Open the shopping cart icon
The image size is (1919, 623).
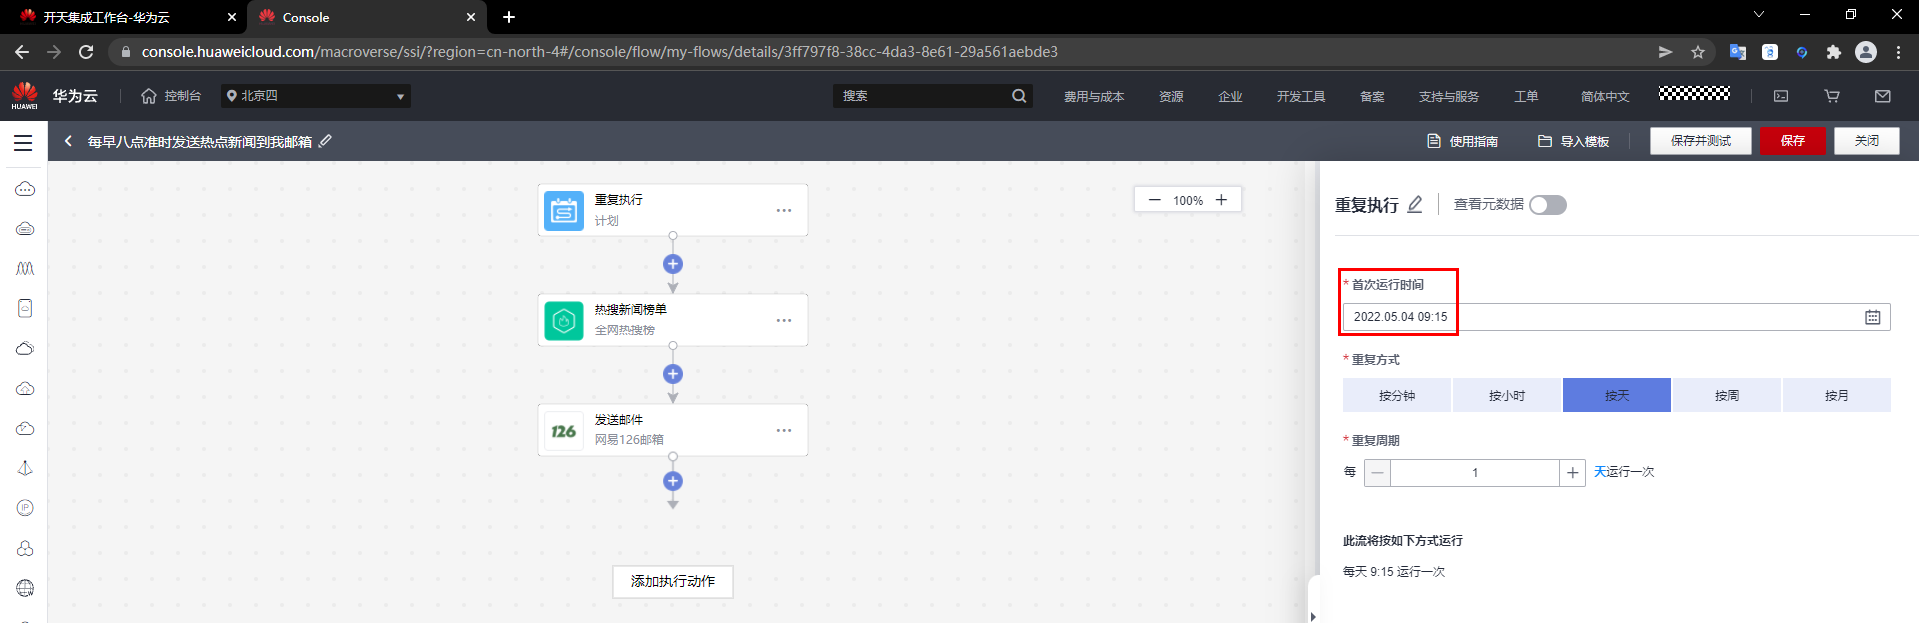[1832, 96]
